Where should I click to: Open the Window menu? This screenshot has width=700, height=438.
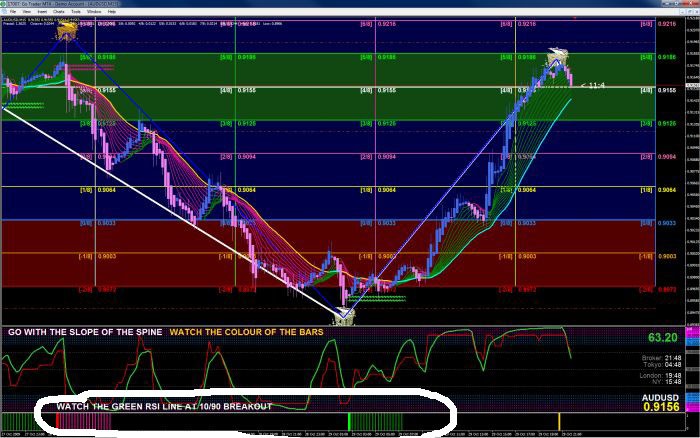[x=94, y=12]
